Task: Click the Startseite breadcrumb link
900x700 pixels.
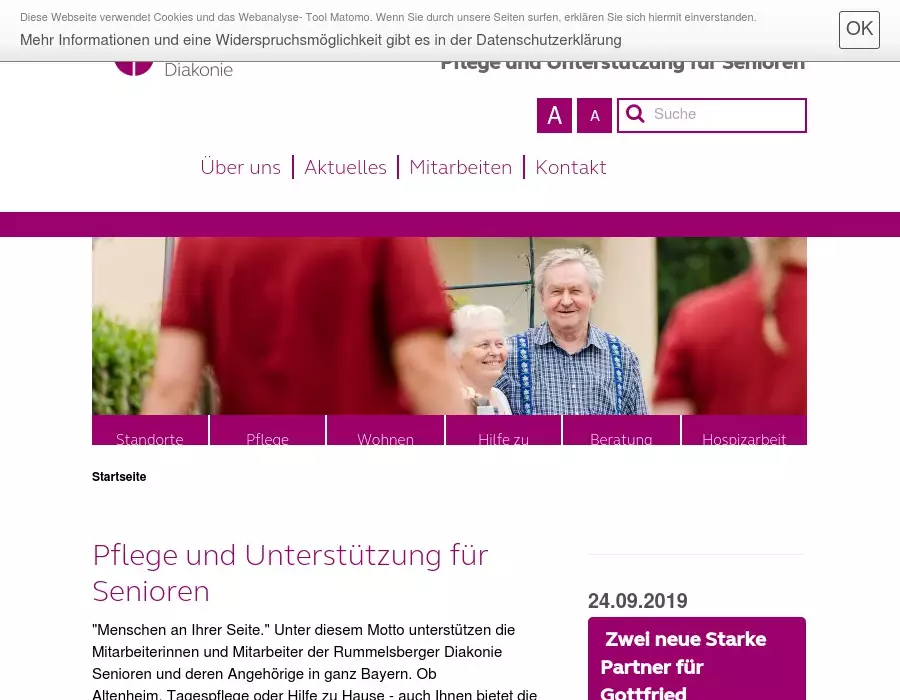Action: tap(119, 477)
